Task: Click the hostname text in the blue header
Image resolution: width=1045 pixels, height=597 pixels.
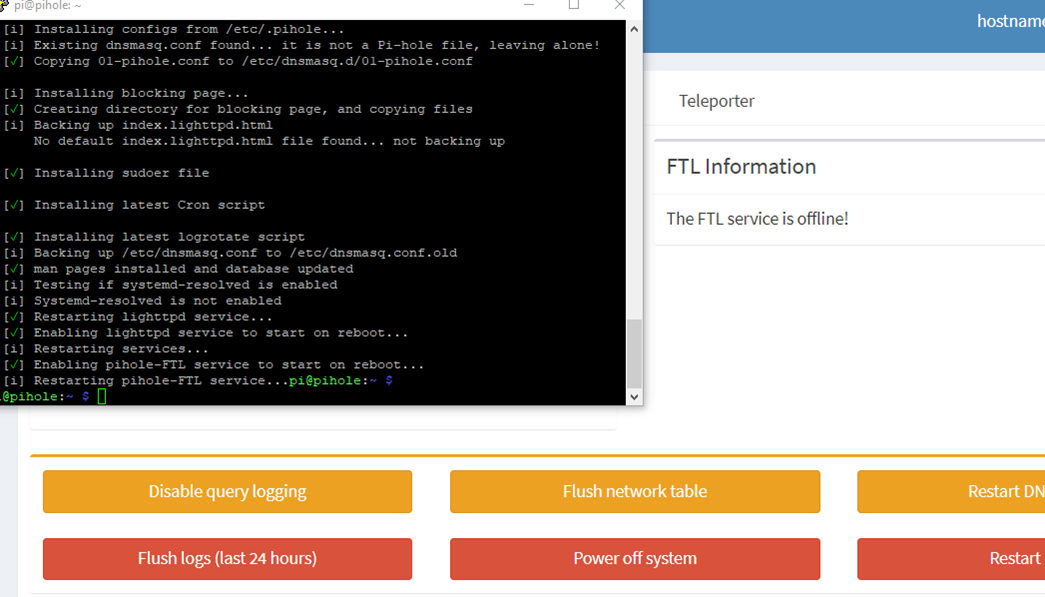Action: point(1010,21)
